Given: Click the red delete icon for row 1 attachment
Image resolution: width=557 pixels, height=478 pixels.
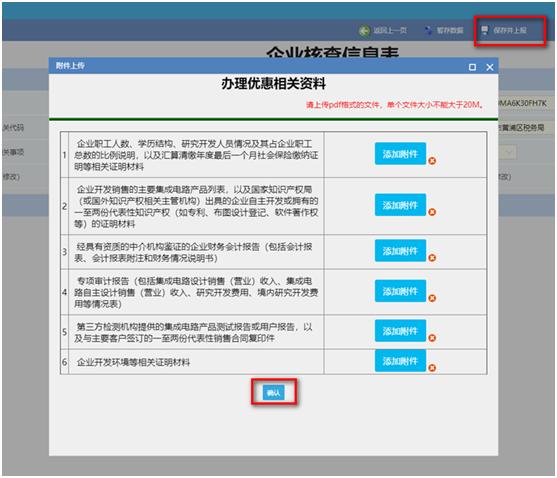Looking at the screenshot, I should (x=432, y=161).
